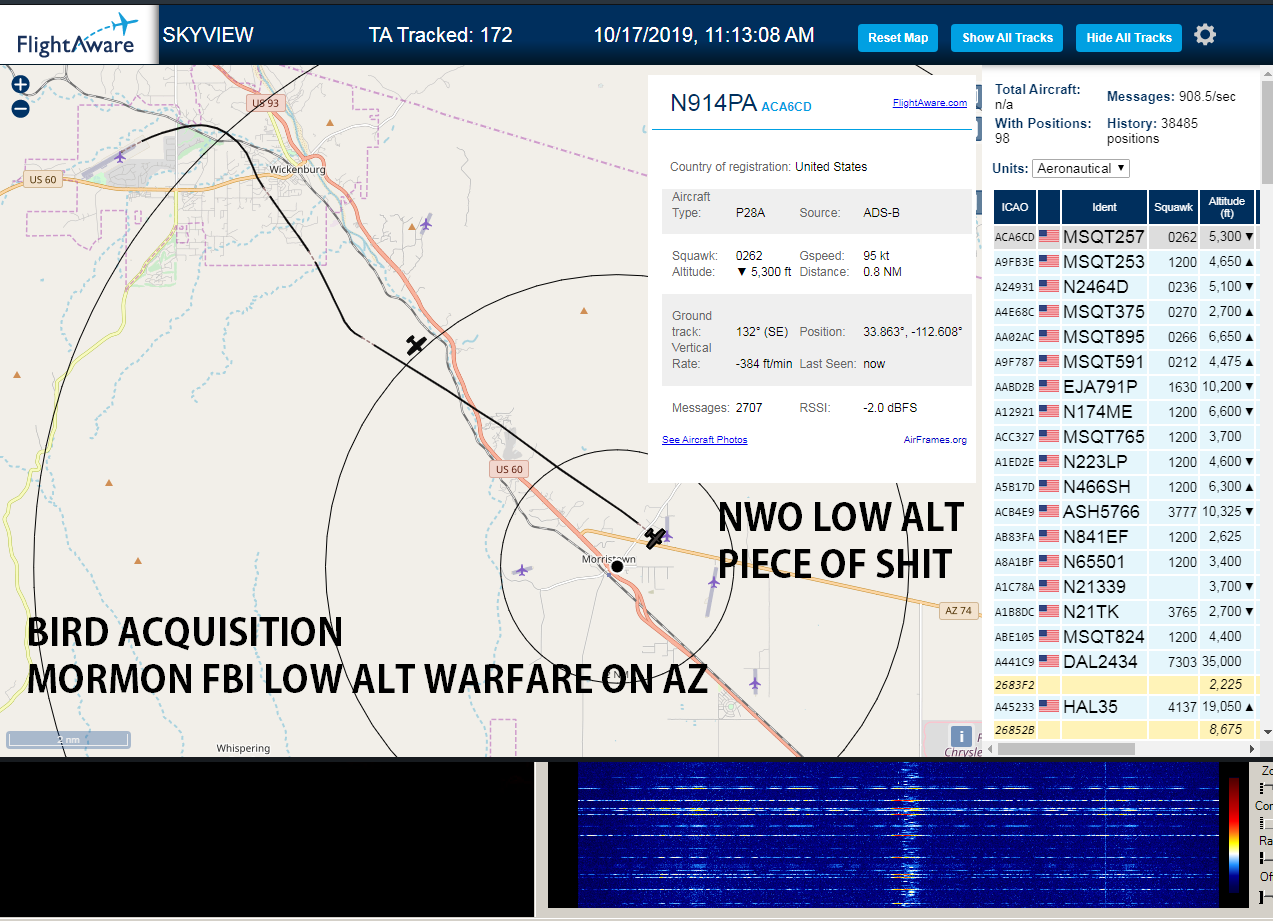The image size is (1273, 921).
Task: Open the AirFrames.org link
Action: (935, 440)
